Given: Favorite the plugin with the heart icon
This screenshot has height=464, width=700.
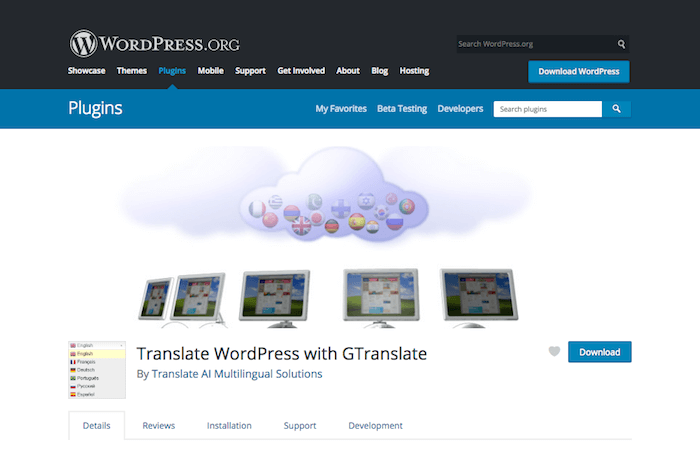Looking at the screenshot, I should pos(554,351).
